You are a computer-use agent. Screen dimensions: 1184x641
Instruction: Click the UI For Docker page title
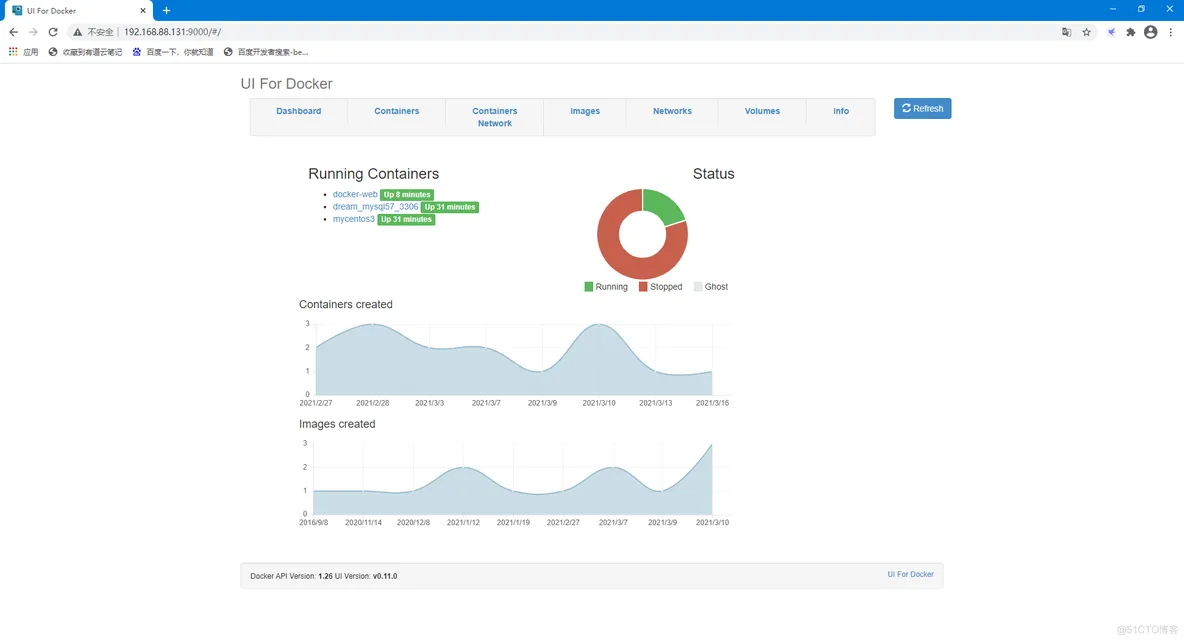(286, 84)
